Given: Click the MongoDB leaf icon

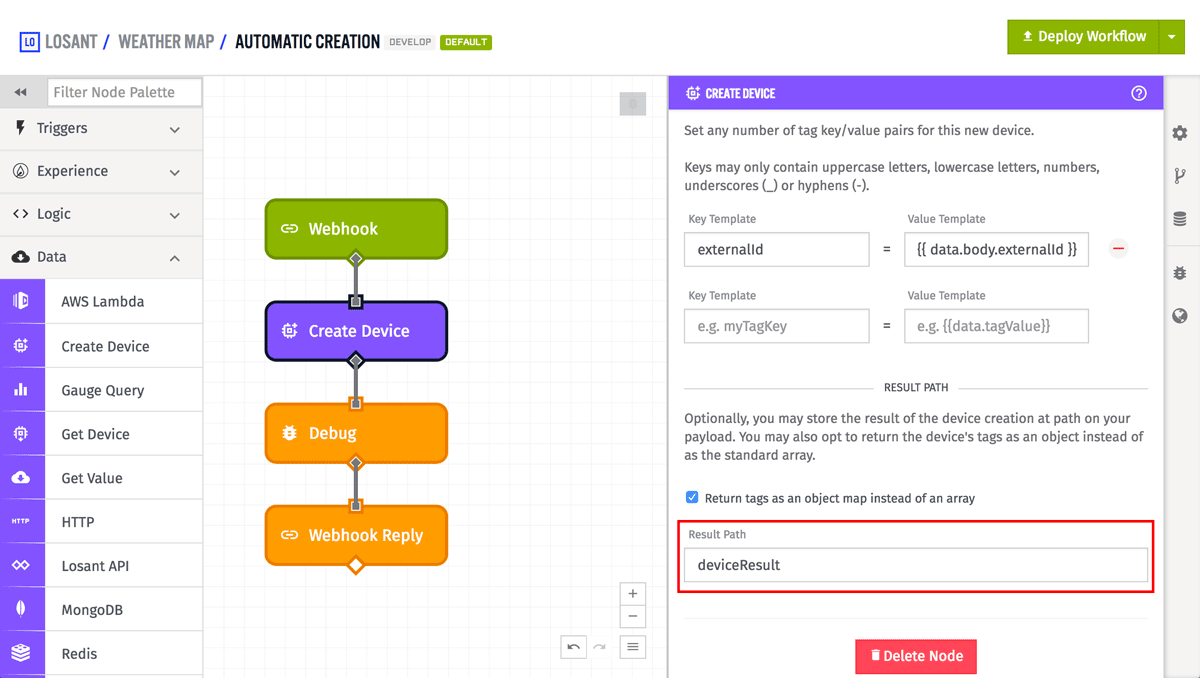Looking at the screenshot, I should (x=21, y=610).
